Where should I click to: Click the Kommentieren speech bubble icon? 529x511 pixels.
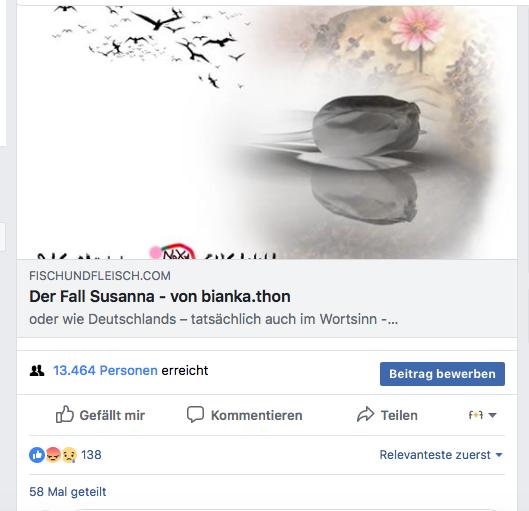coord(195,415)
